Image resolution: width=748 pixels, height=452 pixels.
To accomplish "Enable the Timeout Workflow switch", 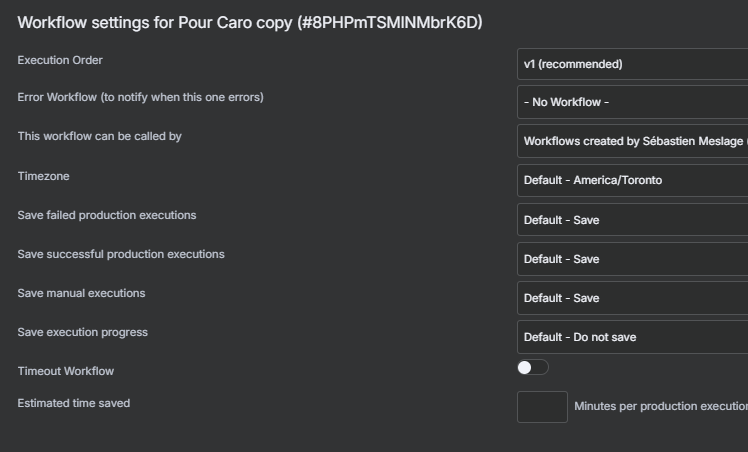I will pyautogui.click(x=533, y=367).
